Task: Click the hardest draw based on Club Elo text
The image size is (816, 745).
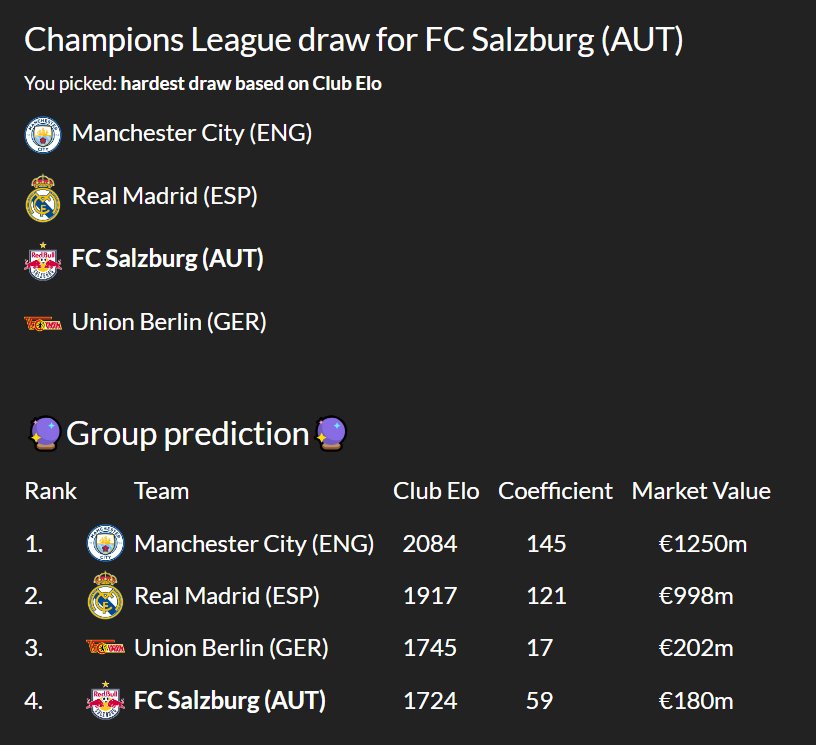Action: tap(251, 84)
